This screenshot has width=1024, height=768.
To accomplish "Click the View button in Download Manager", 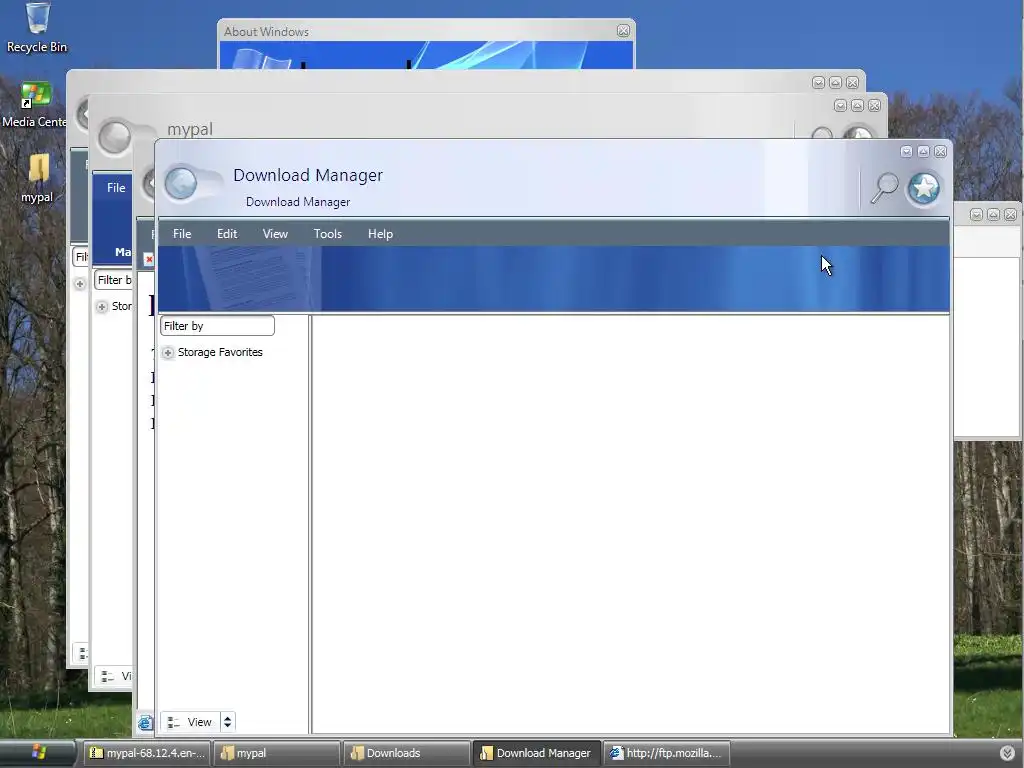I will [190, 722].
